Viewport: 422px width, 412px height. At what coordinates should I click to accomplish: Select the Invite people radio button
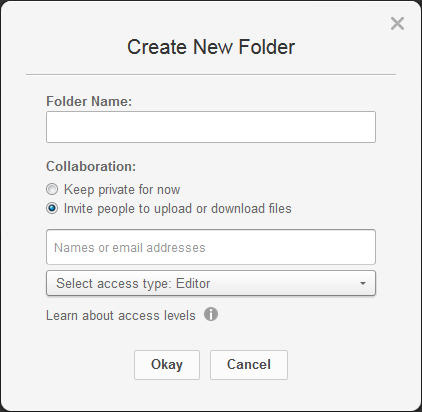(x=52, y=208)
